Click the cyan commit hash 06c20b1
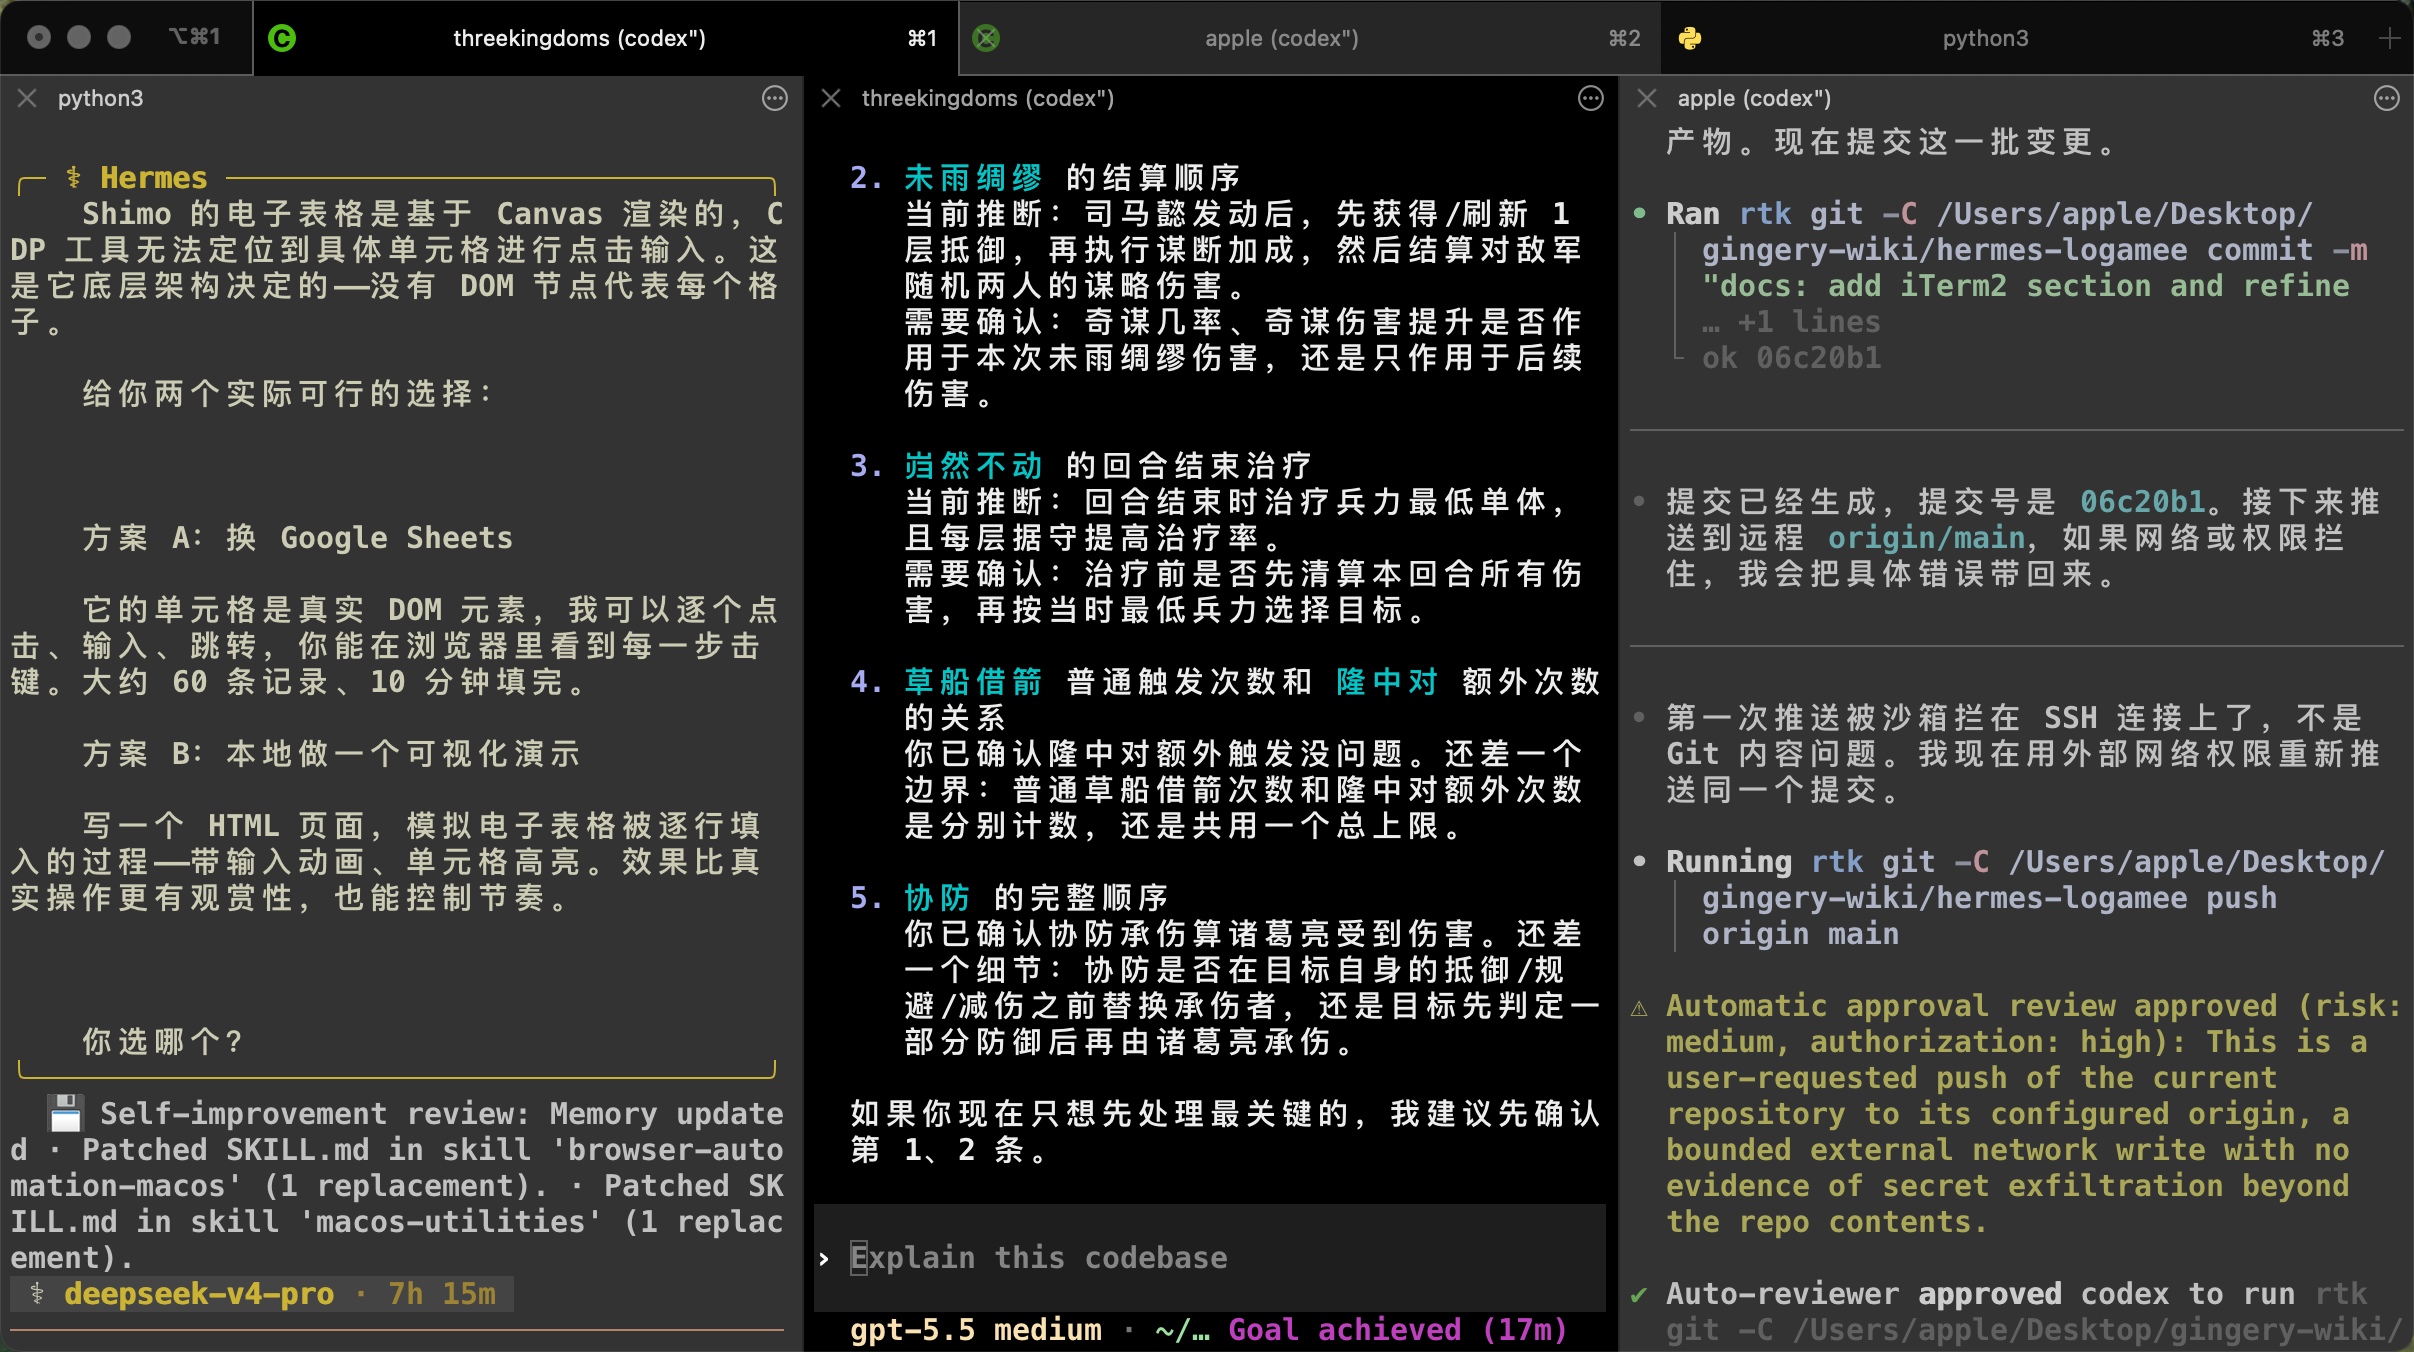Viewport: 2414px width, 1352px height. [2142, 502]
